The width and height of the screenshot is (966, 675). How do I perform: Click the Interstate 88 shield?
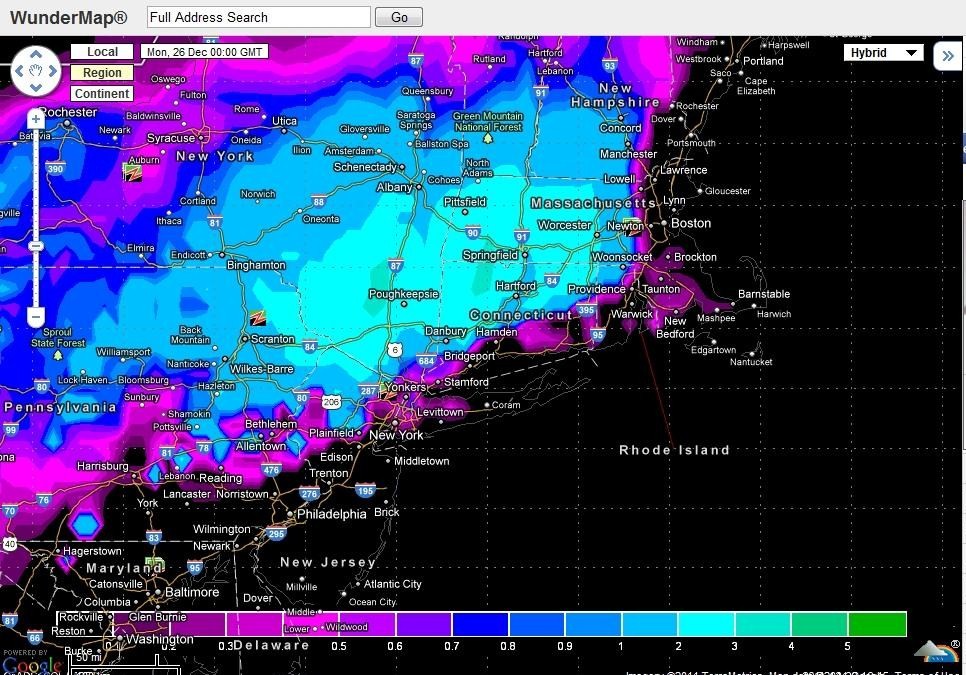point(319,201)
